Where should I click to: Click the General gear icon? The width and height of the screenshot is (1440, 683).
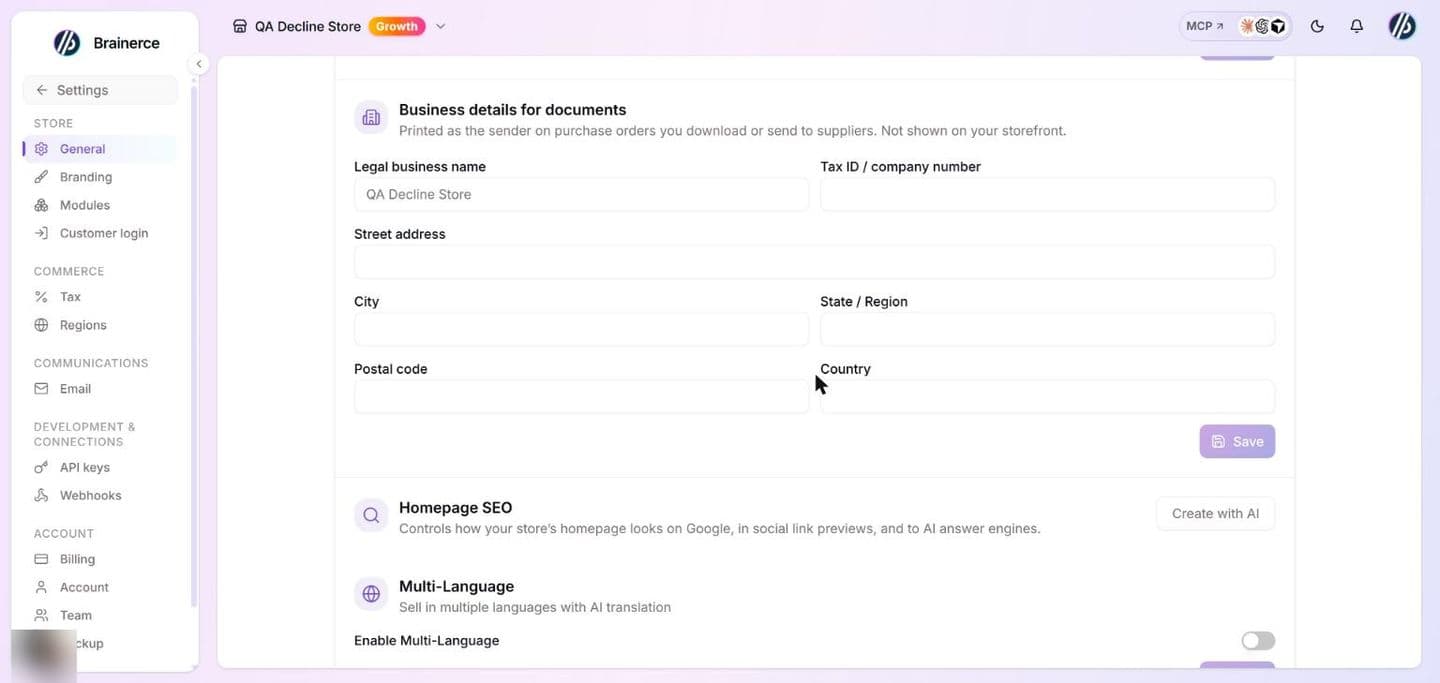click(41, 149)
